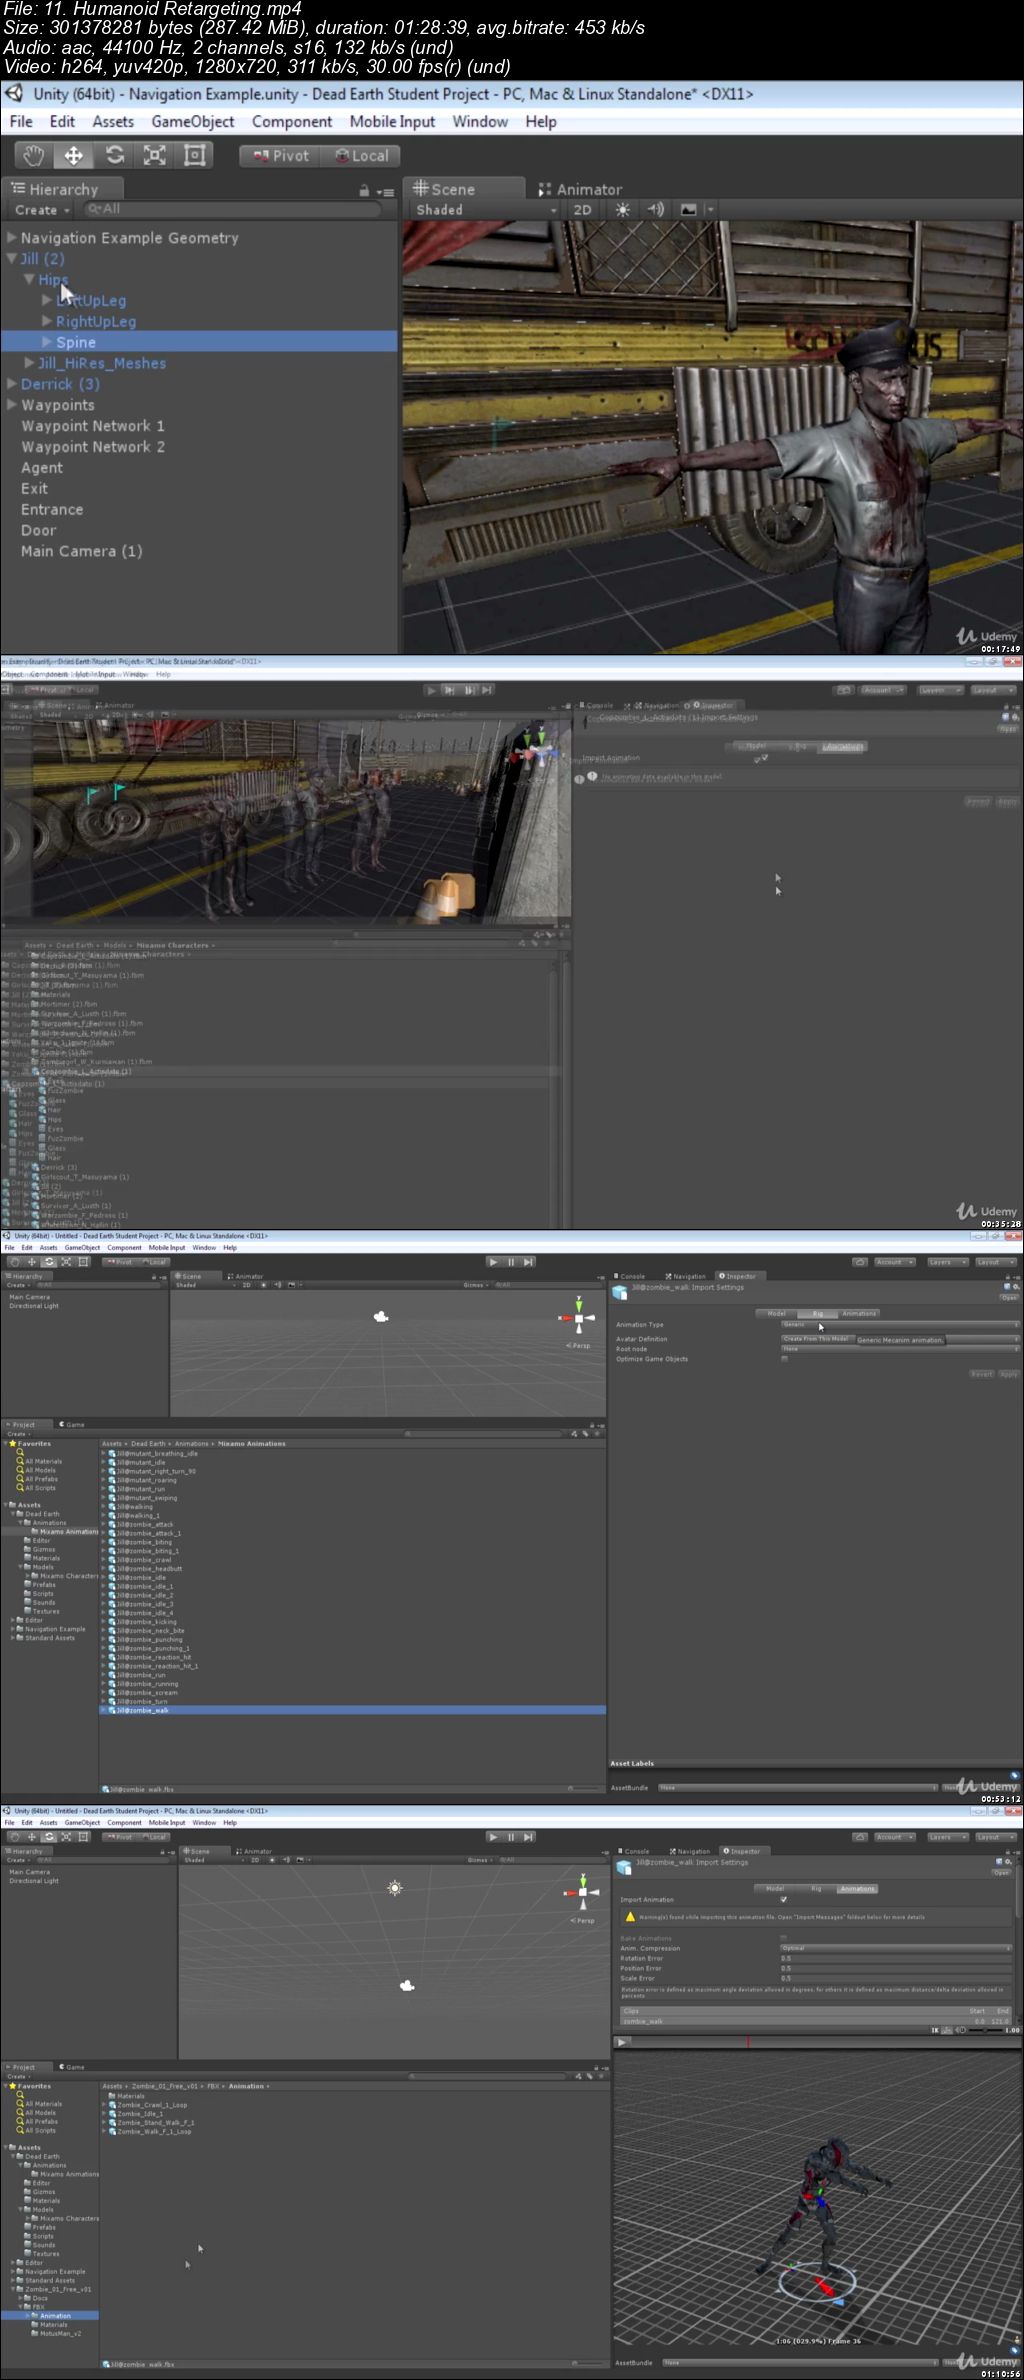This screenshot has height=2380, width=1024.
Task: Switch to the Game tab in the 00:53:12 frame
Action: click(72, 1424)
